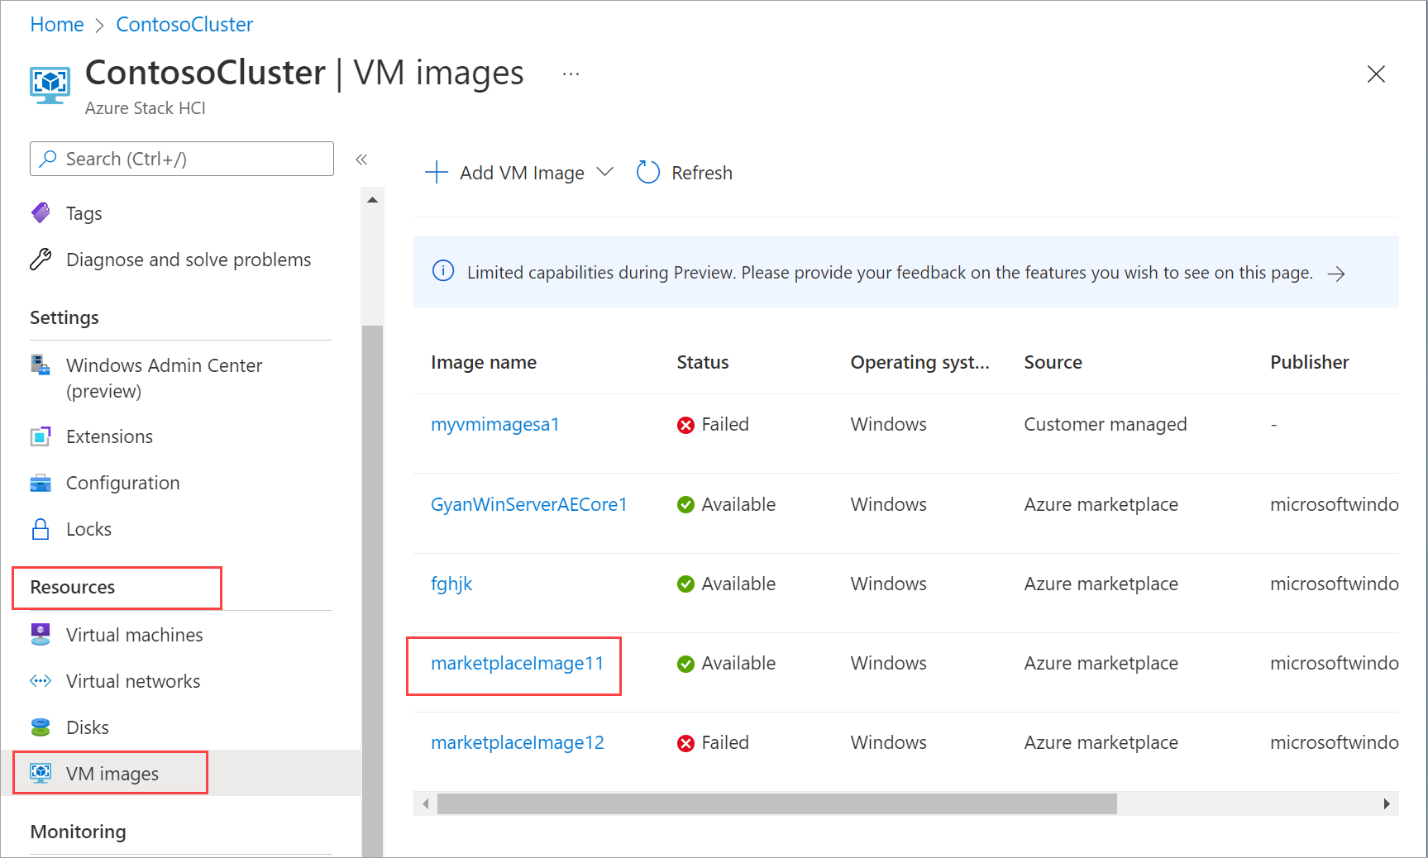Navigate to Home breadcrumb
Image resolution: width=1428 pixels, height=858 pixels.
[x=57, y=24]
